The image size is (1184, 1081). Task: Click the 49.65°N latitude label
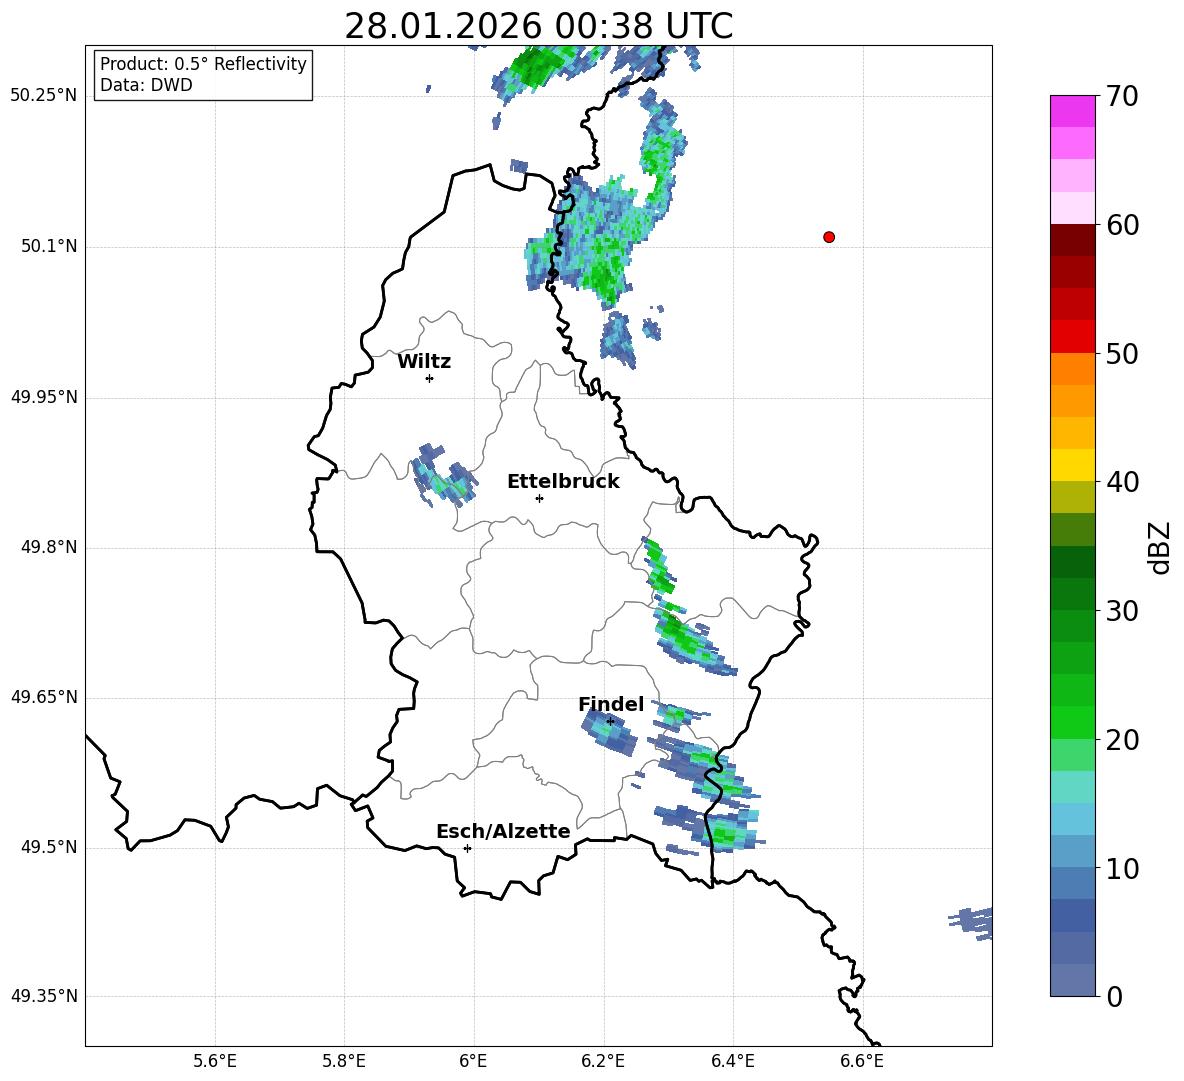pyautogui.click(x=44, y=697)
